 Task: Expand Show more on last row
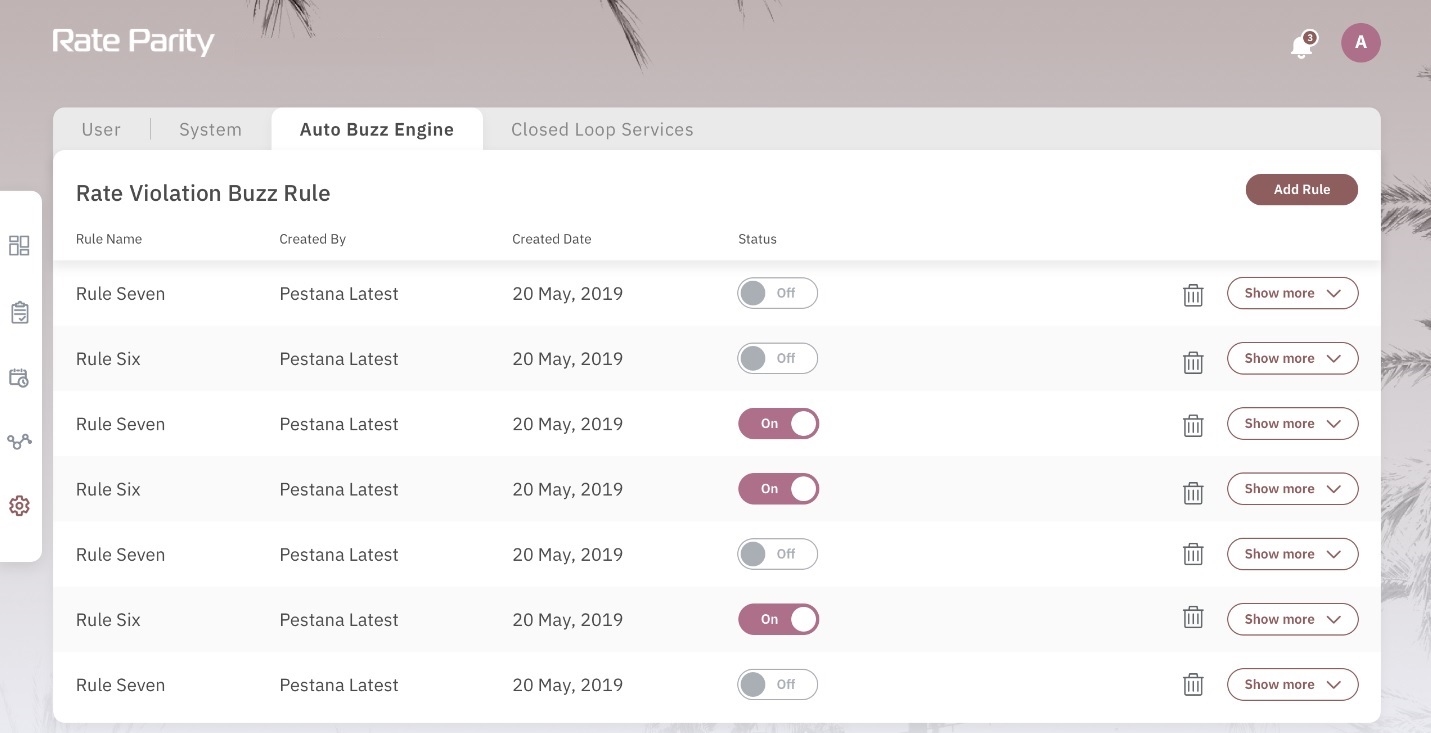point(1292,685)
